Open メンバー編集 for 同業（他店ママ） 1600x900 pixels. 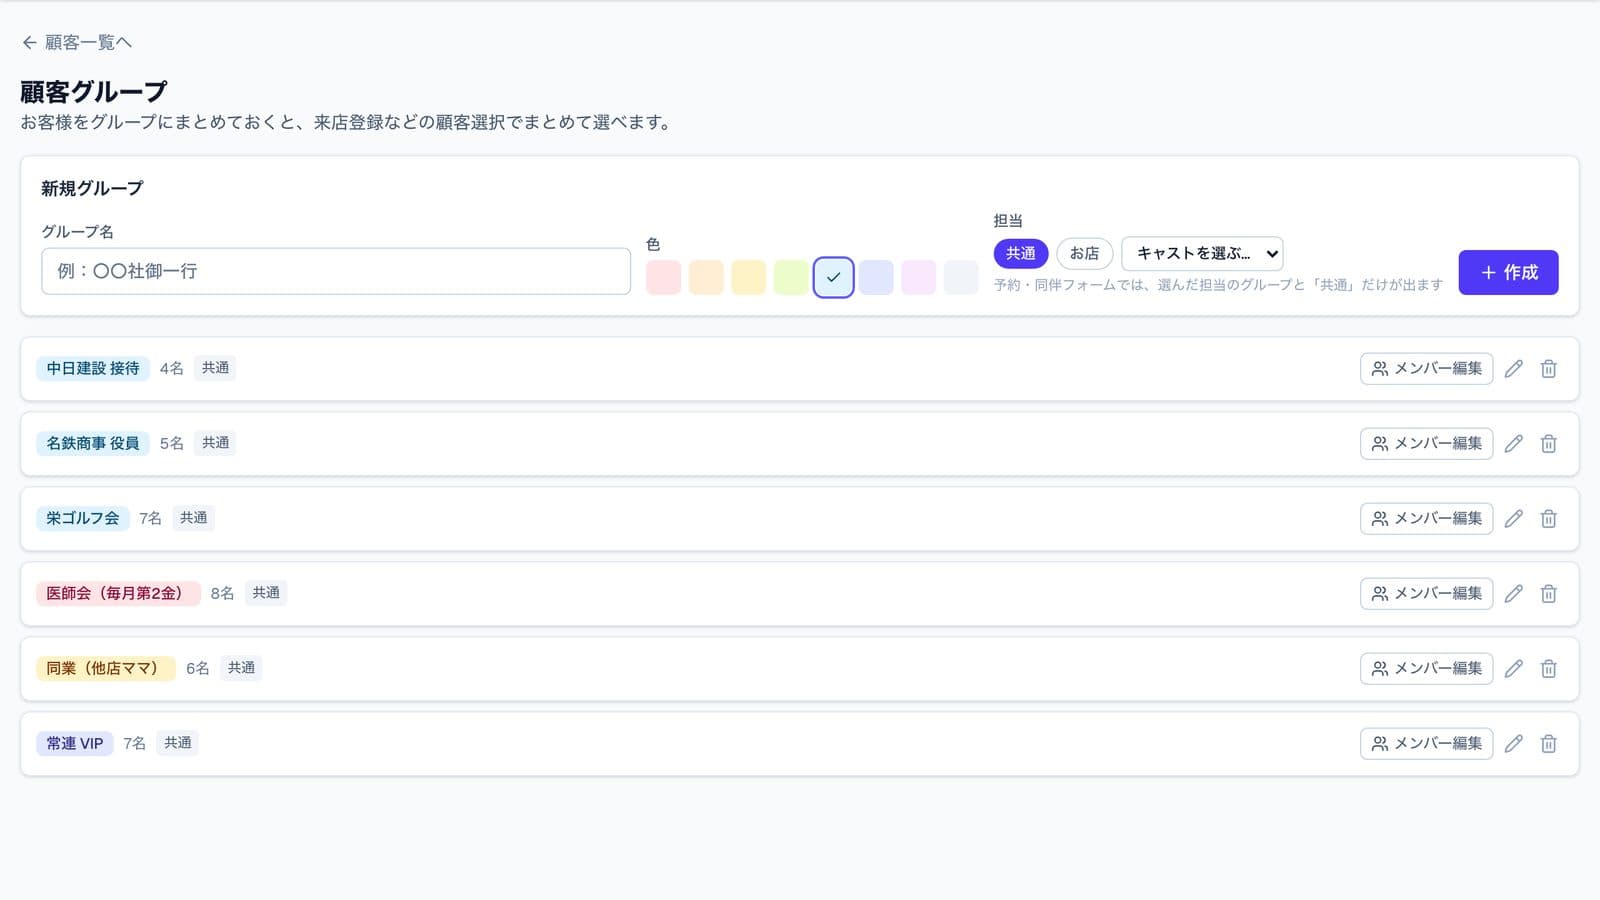tap(1426, 669)
